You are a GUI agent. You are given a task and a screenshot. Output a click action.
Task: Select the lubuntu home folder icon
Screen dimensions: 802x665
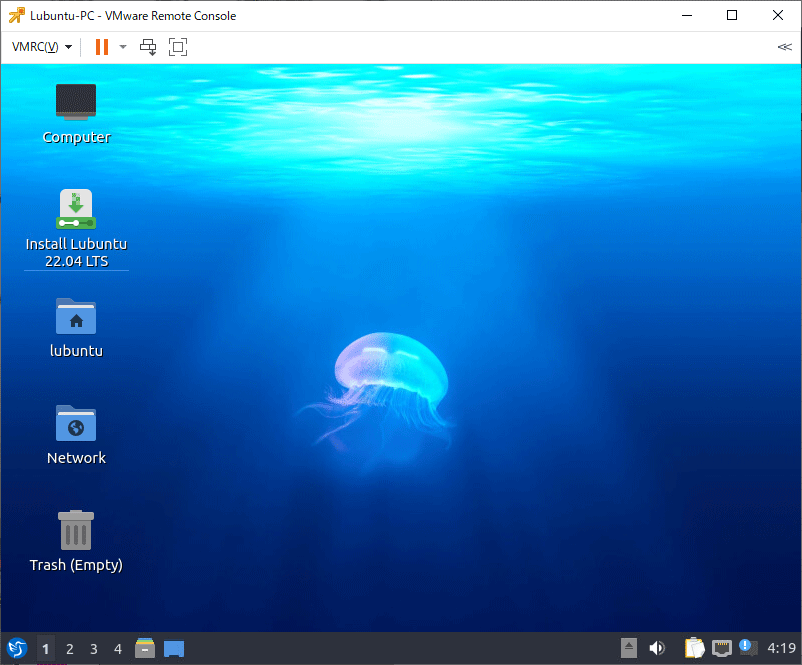coord(76,316)
